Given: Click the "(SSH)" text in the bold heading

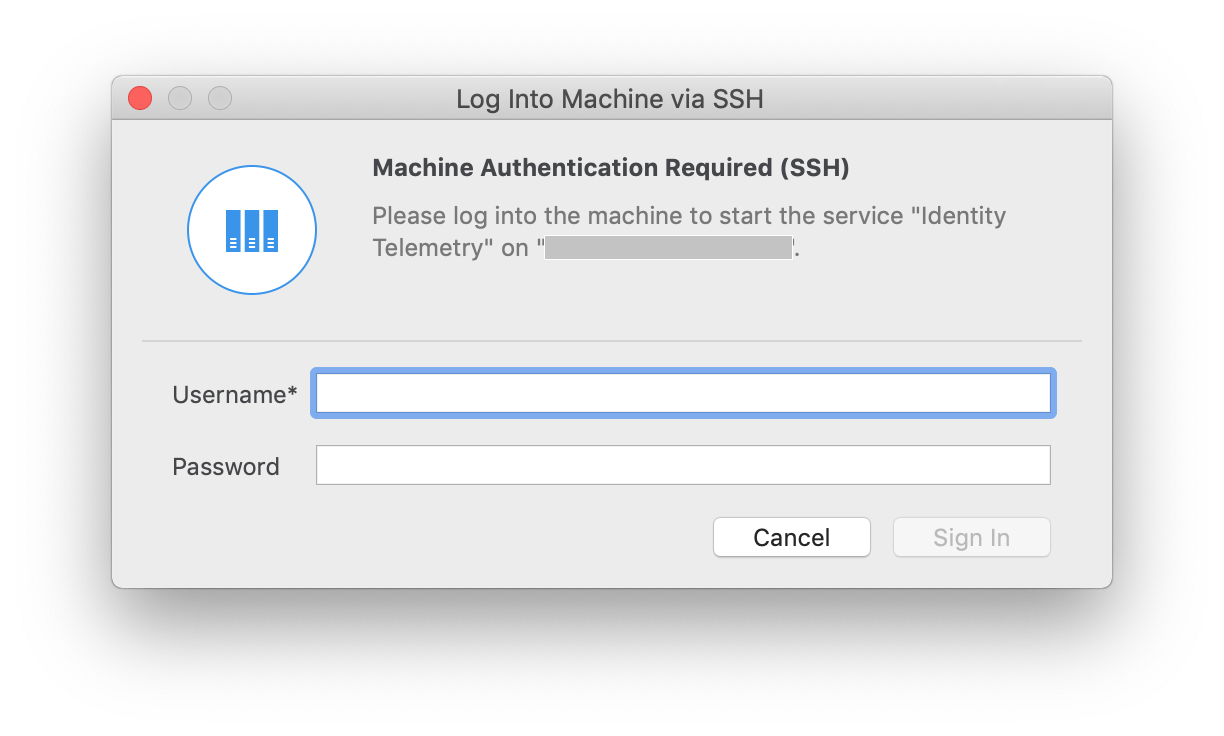Looking at the screenshot, I should tap(812, 167).
